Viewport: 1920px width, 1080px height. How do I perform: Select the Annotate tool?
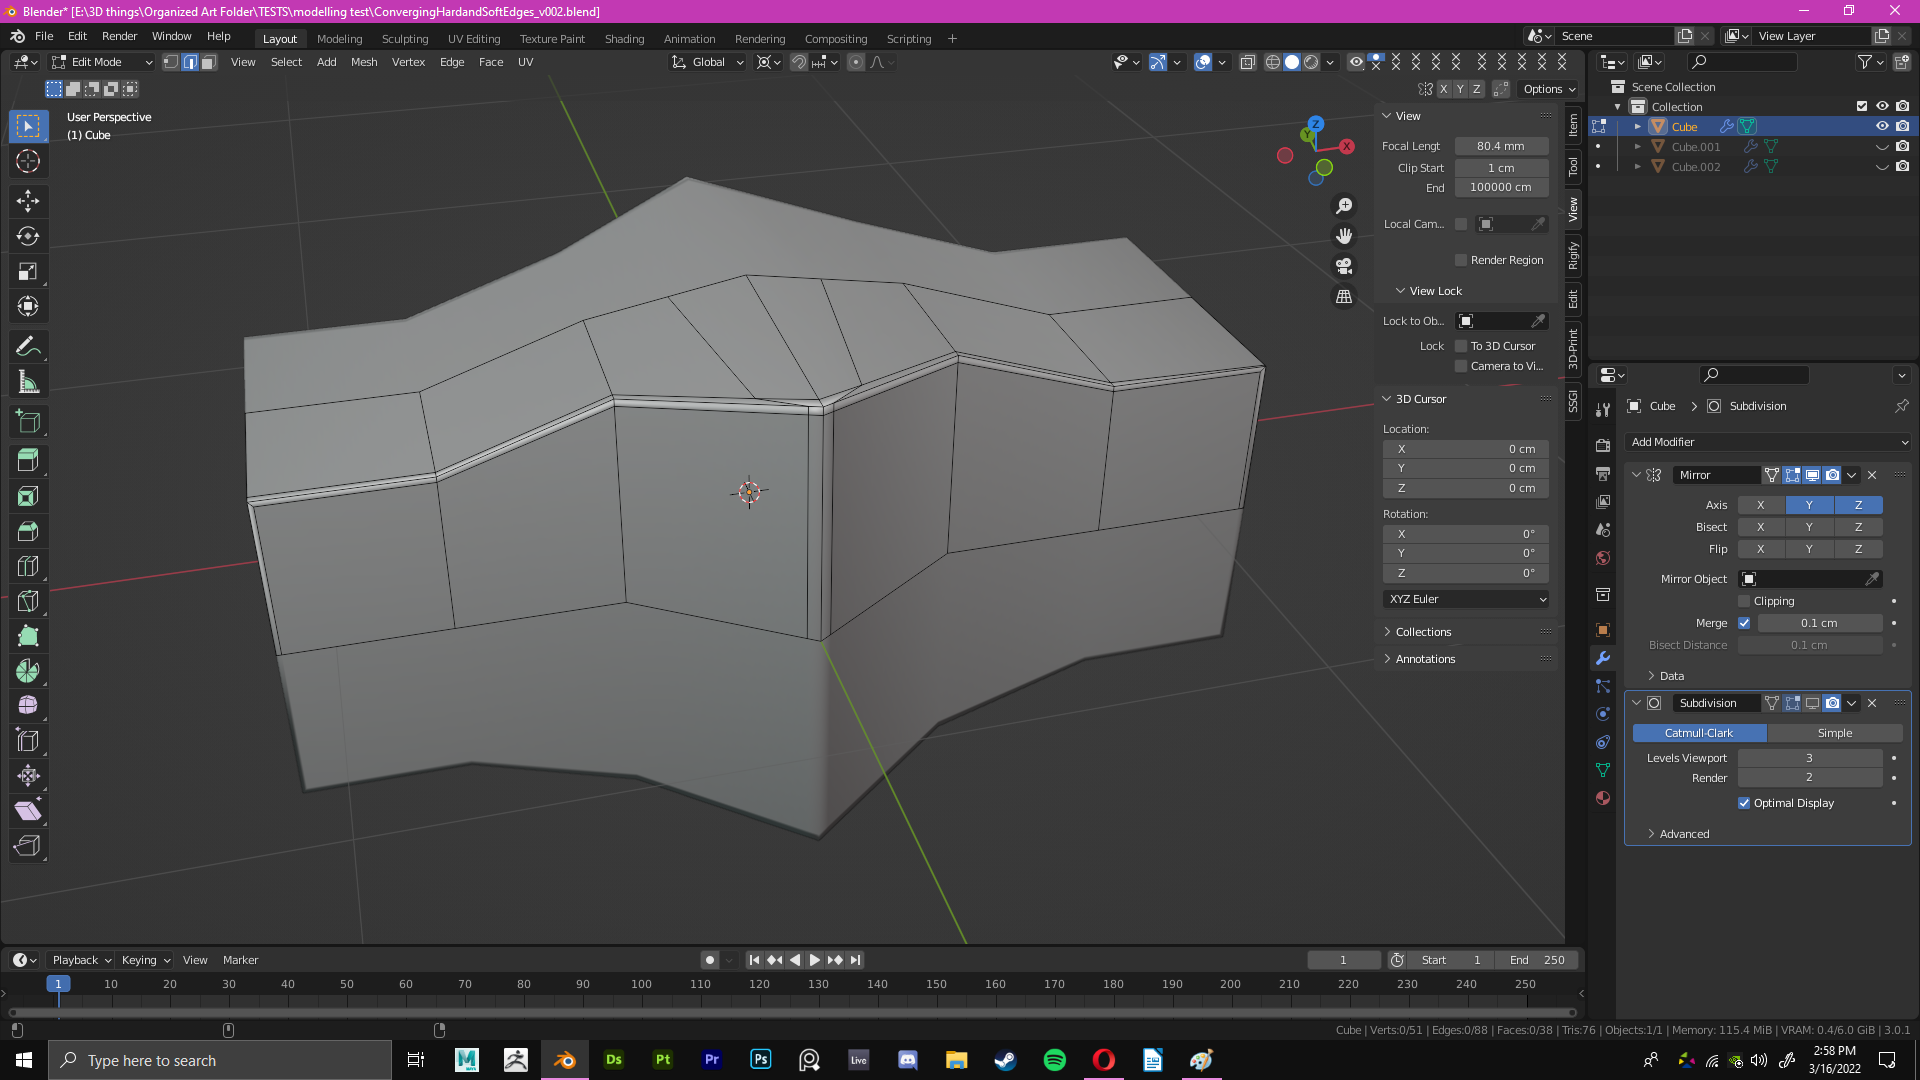28,347
